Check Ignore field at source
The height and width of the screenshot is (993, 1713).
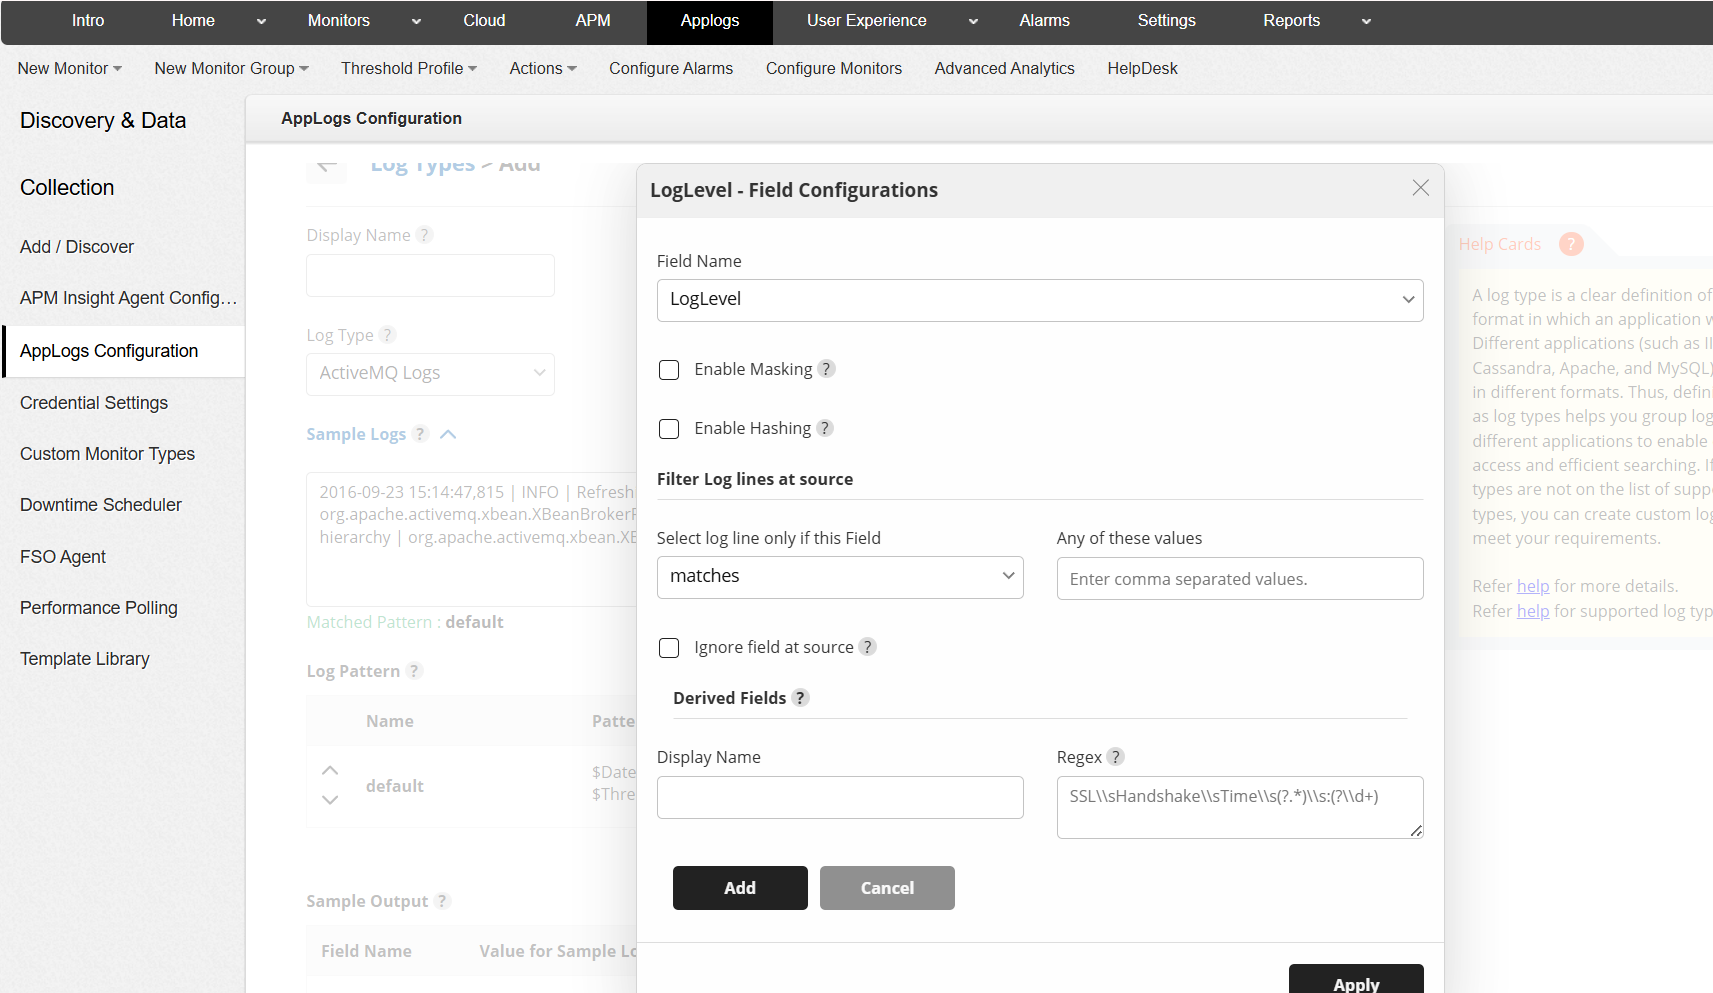pyautogui.click(x=669, y=647)
